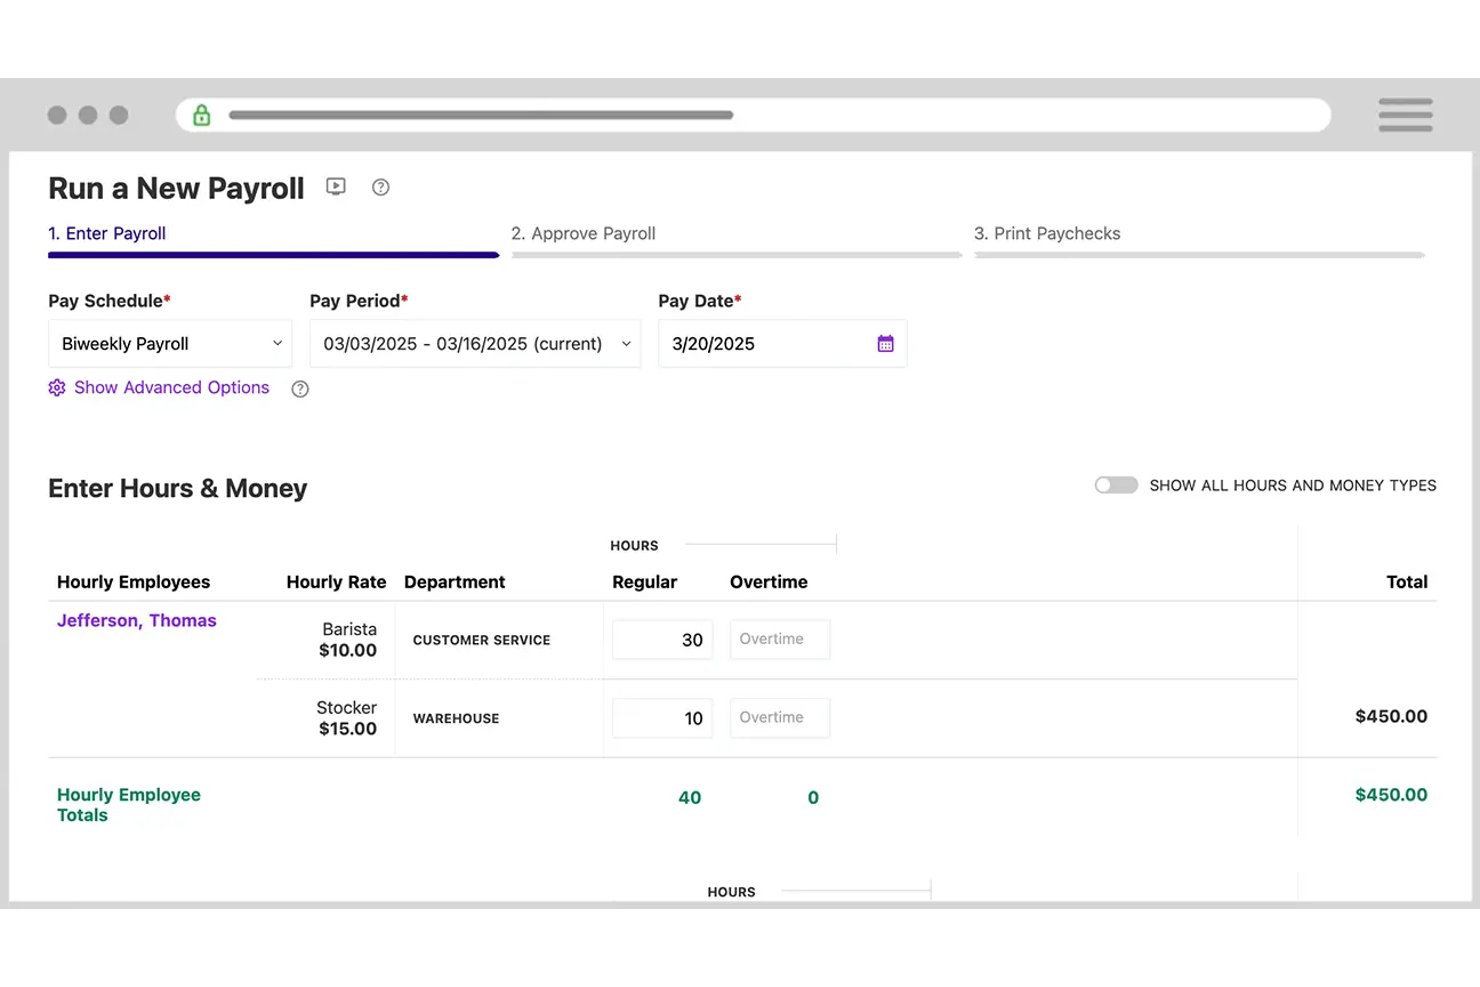Click the Hourly Employees column header
This screenshot has height=987, width=1480.
tap(134, 582)
